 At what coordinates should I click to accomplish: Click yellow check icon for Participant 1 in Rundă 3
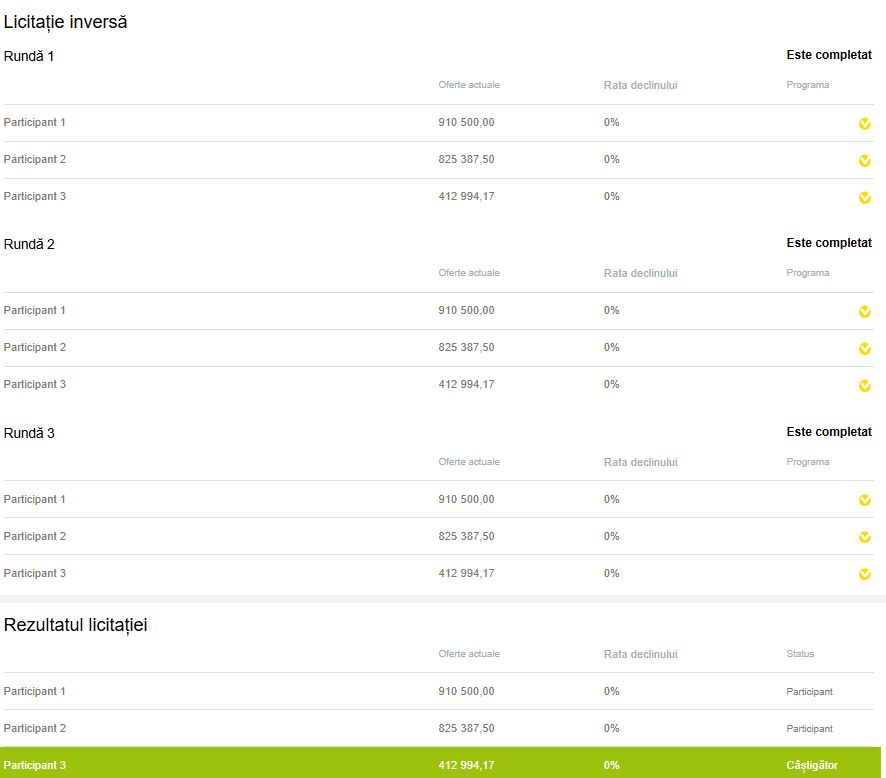pos(864,501)
